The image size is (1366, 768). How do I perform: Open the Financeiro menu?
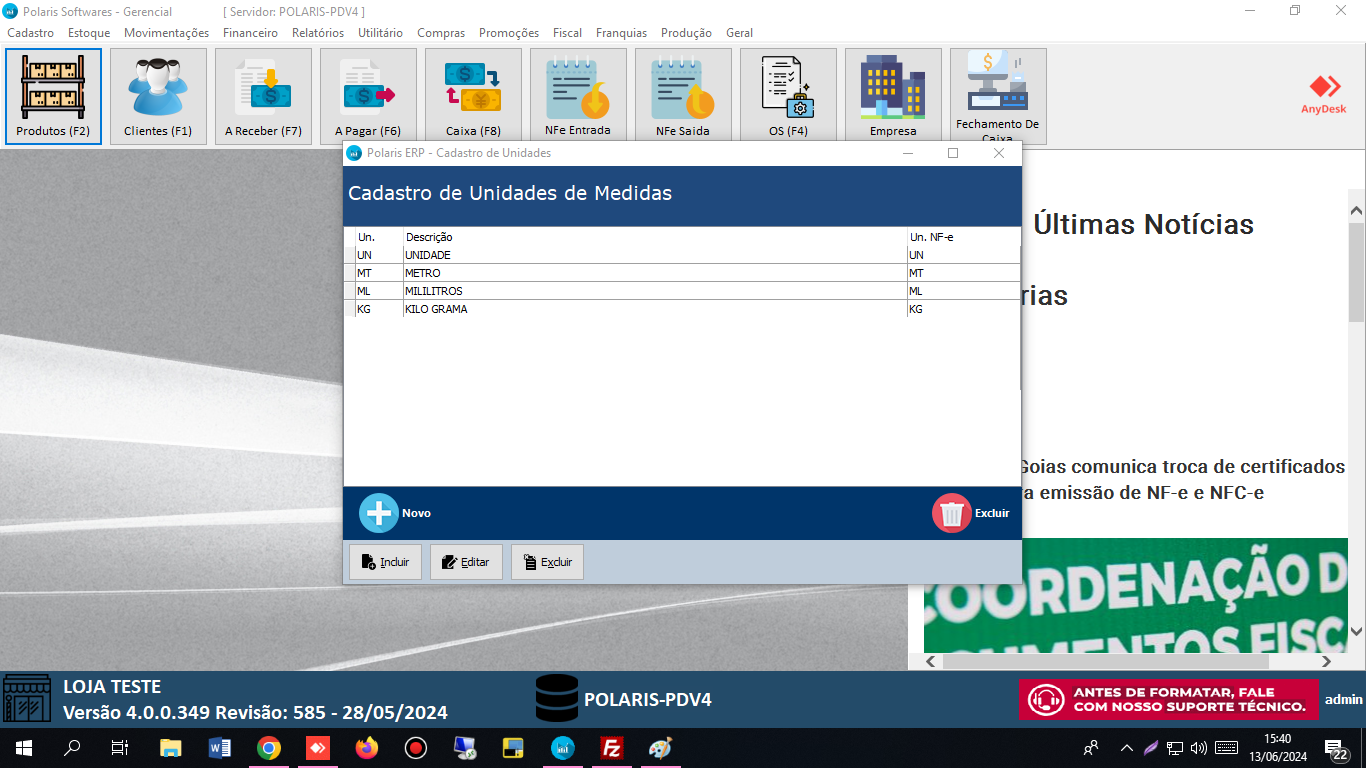coord(250,33)
